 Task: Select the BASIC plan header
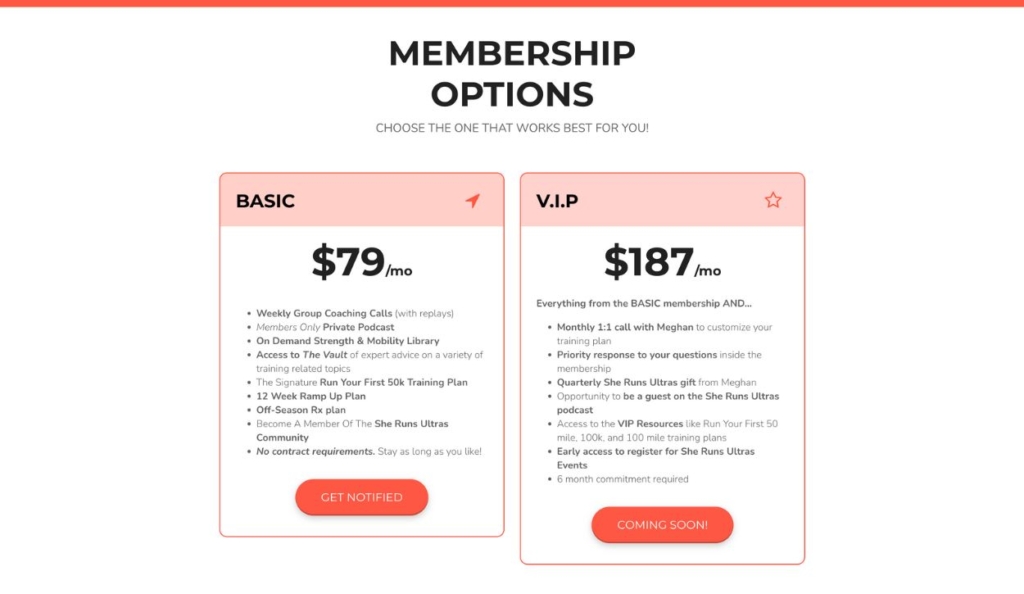tap(265, 201)
